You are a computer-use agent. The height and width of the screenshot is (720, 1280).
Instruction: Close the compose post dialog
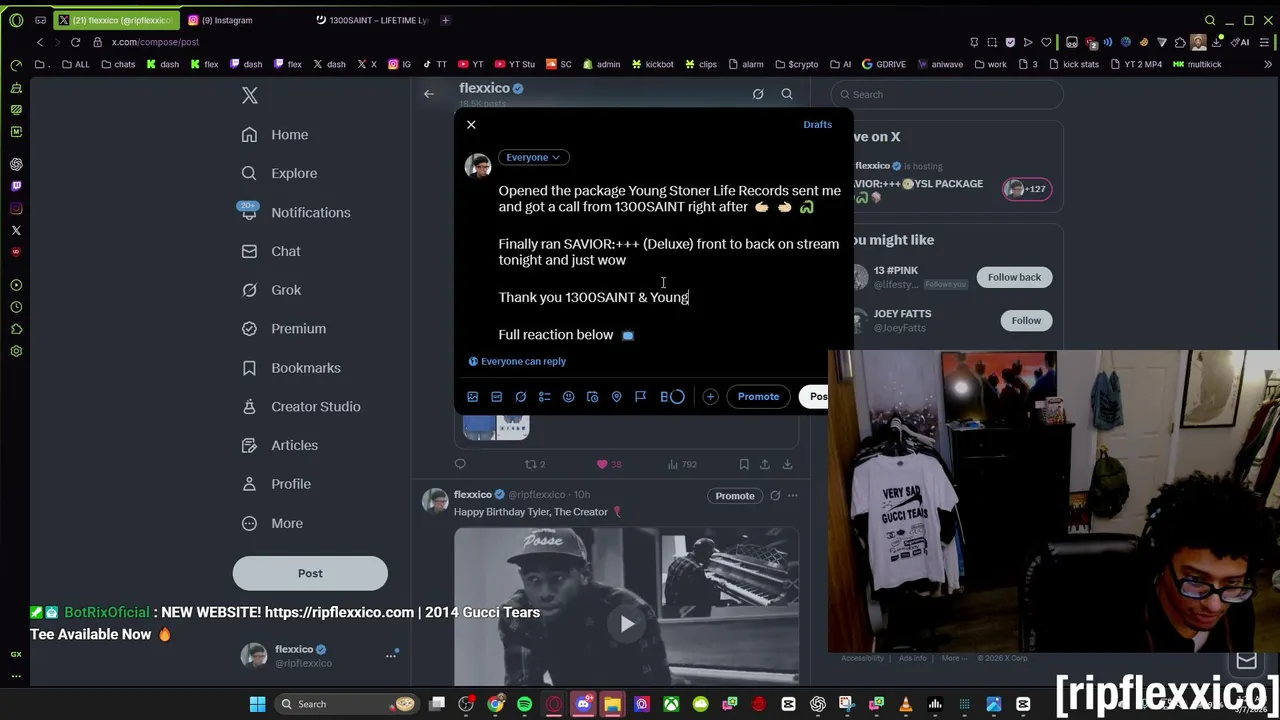(x=471, y=125)
